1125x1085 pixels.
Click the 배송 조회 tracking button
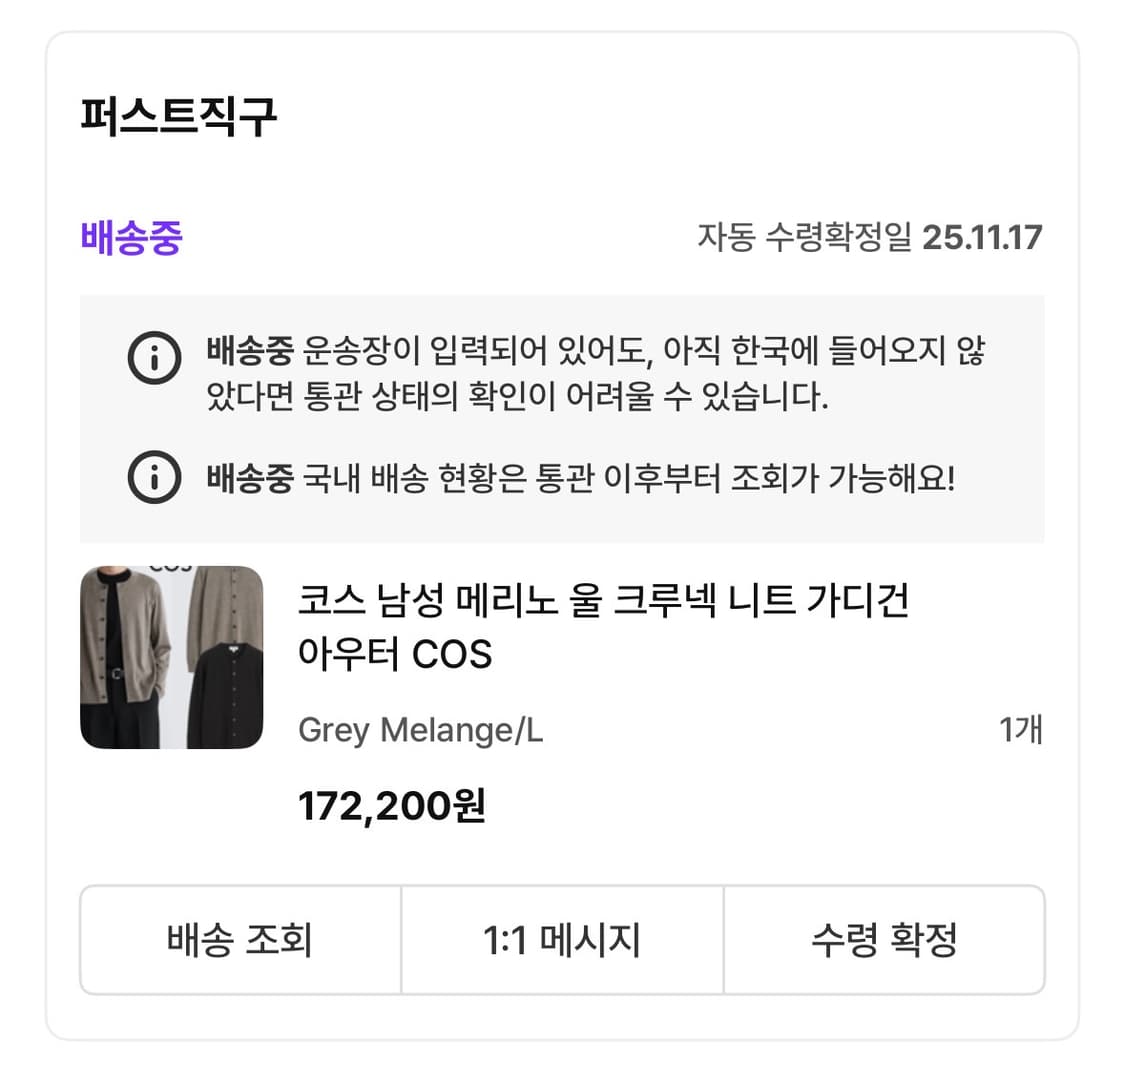click(240, 940)
